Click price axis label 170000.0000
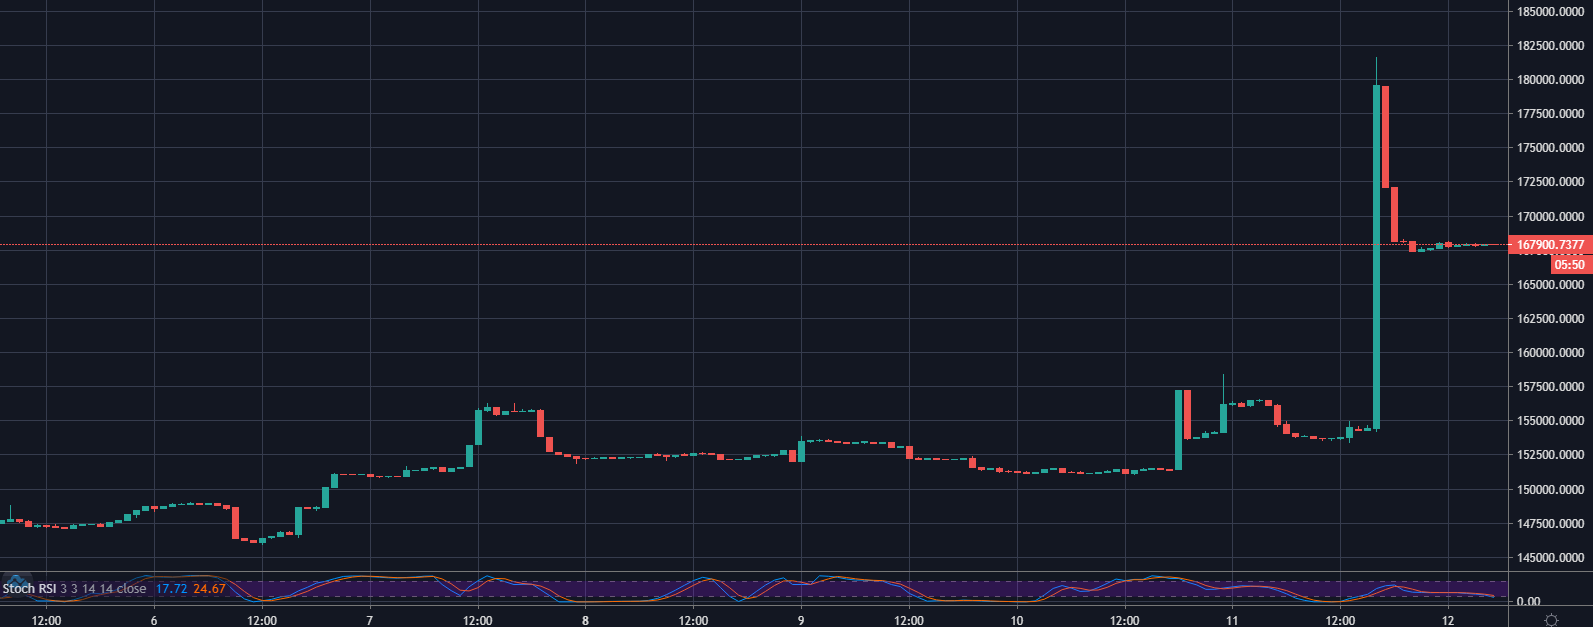The height and width of the screenshot is (627, 1593). point(1551,216)
